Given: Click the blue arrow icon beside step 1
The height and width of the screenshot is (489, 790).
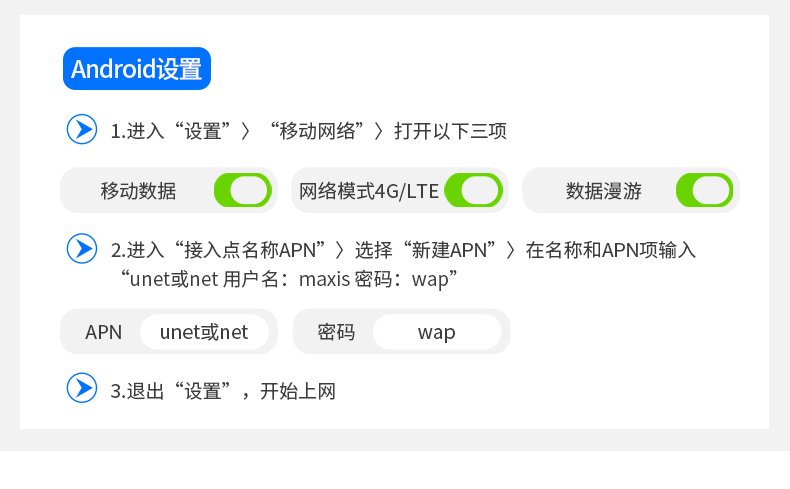Looking at the screenshot, I should (82, 129).
